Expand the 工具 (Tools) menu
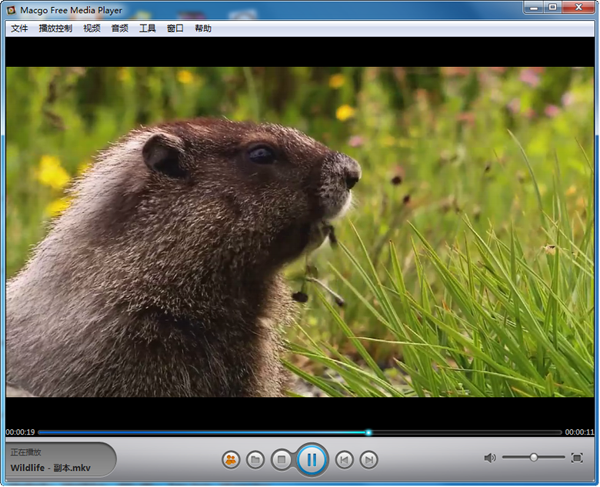 click(x=148, y=29)
